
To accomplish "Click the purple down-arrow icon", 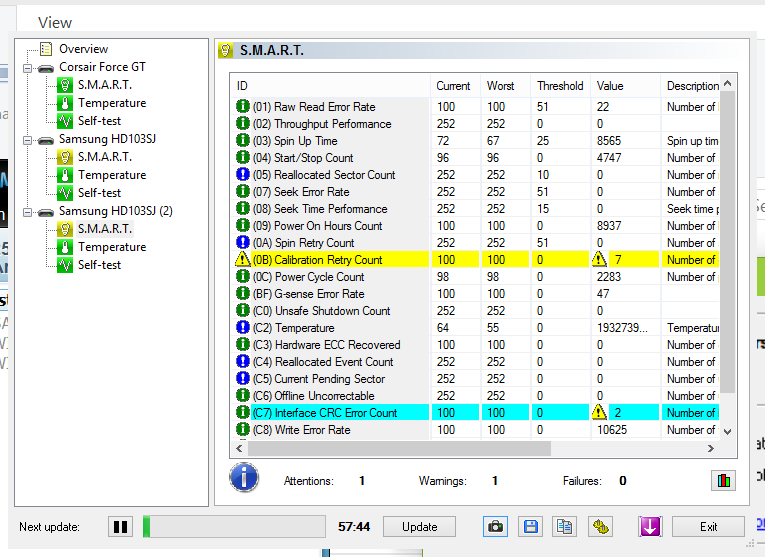I will pos(650,527).
